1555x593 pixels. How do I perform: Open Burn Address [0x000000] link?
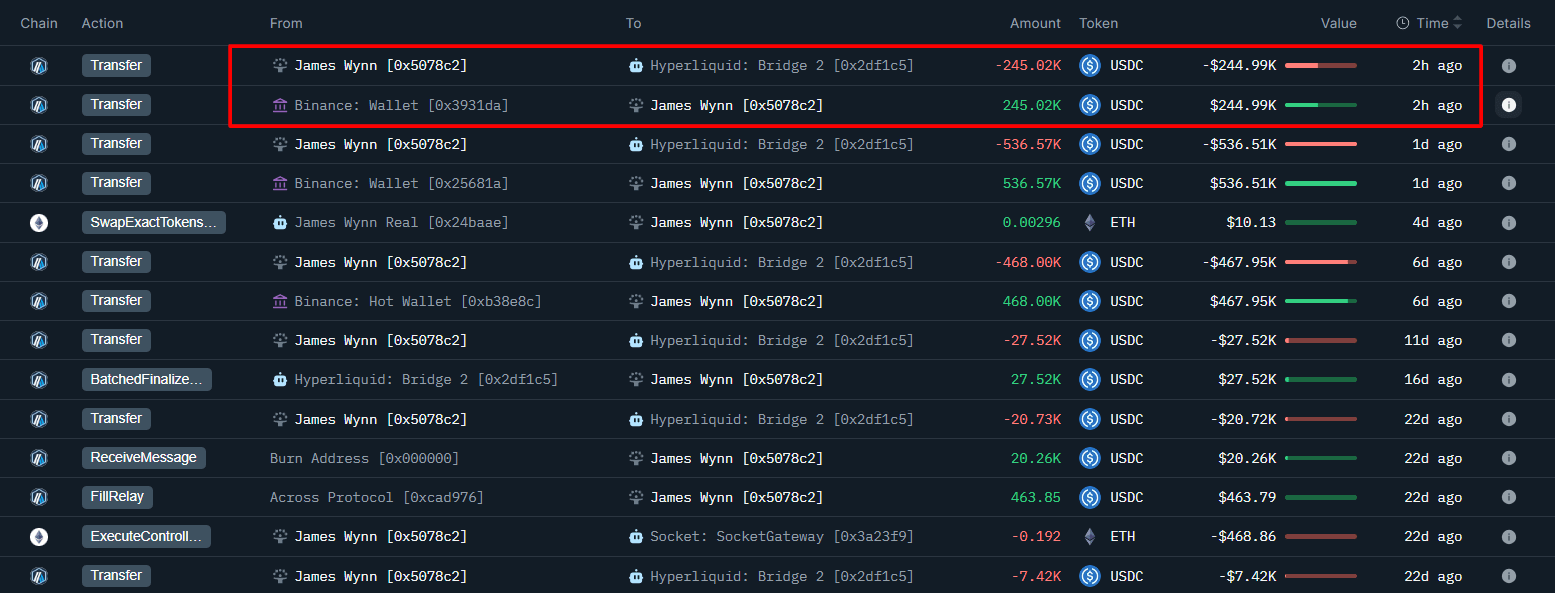pyautogui.click(x=365, y=458)
